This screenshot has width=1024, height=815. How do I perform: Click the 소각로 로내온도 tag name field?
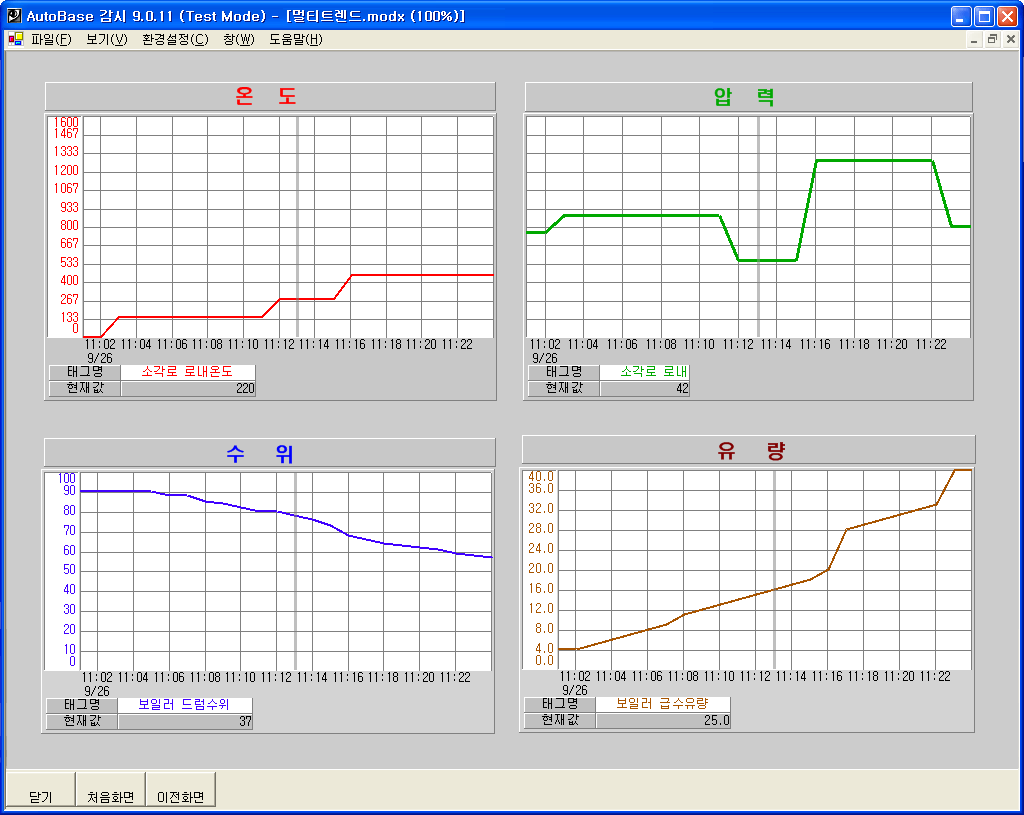point(187,371)
